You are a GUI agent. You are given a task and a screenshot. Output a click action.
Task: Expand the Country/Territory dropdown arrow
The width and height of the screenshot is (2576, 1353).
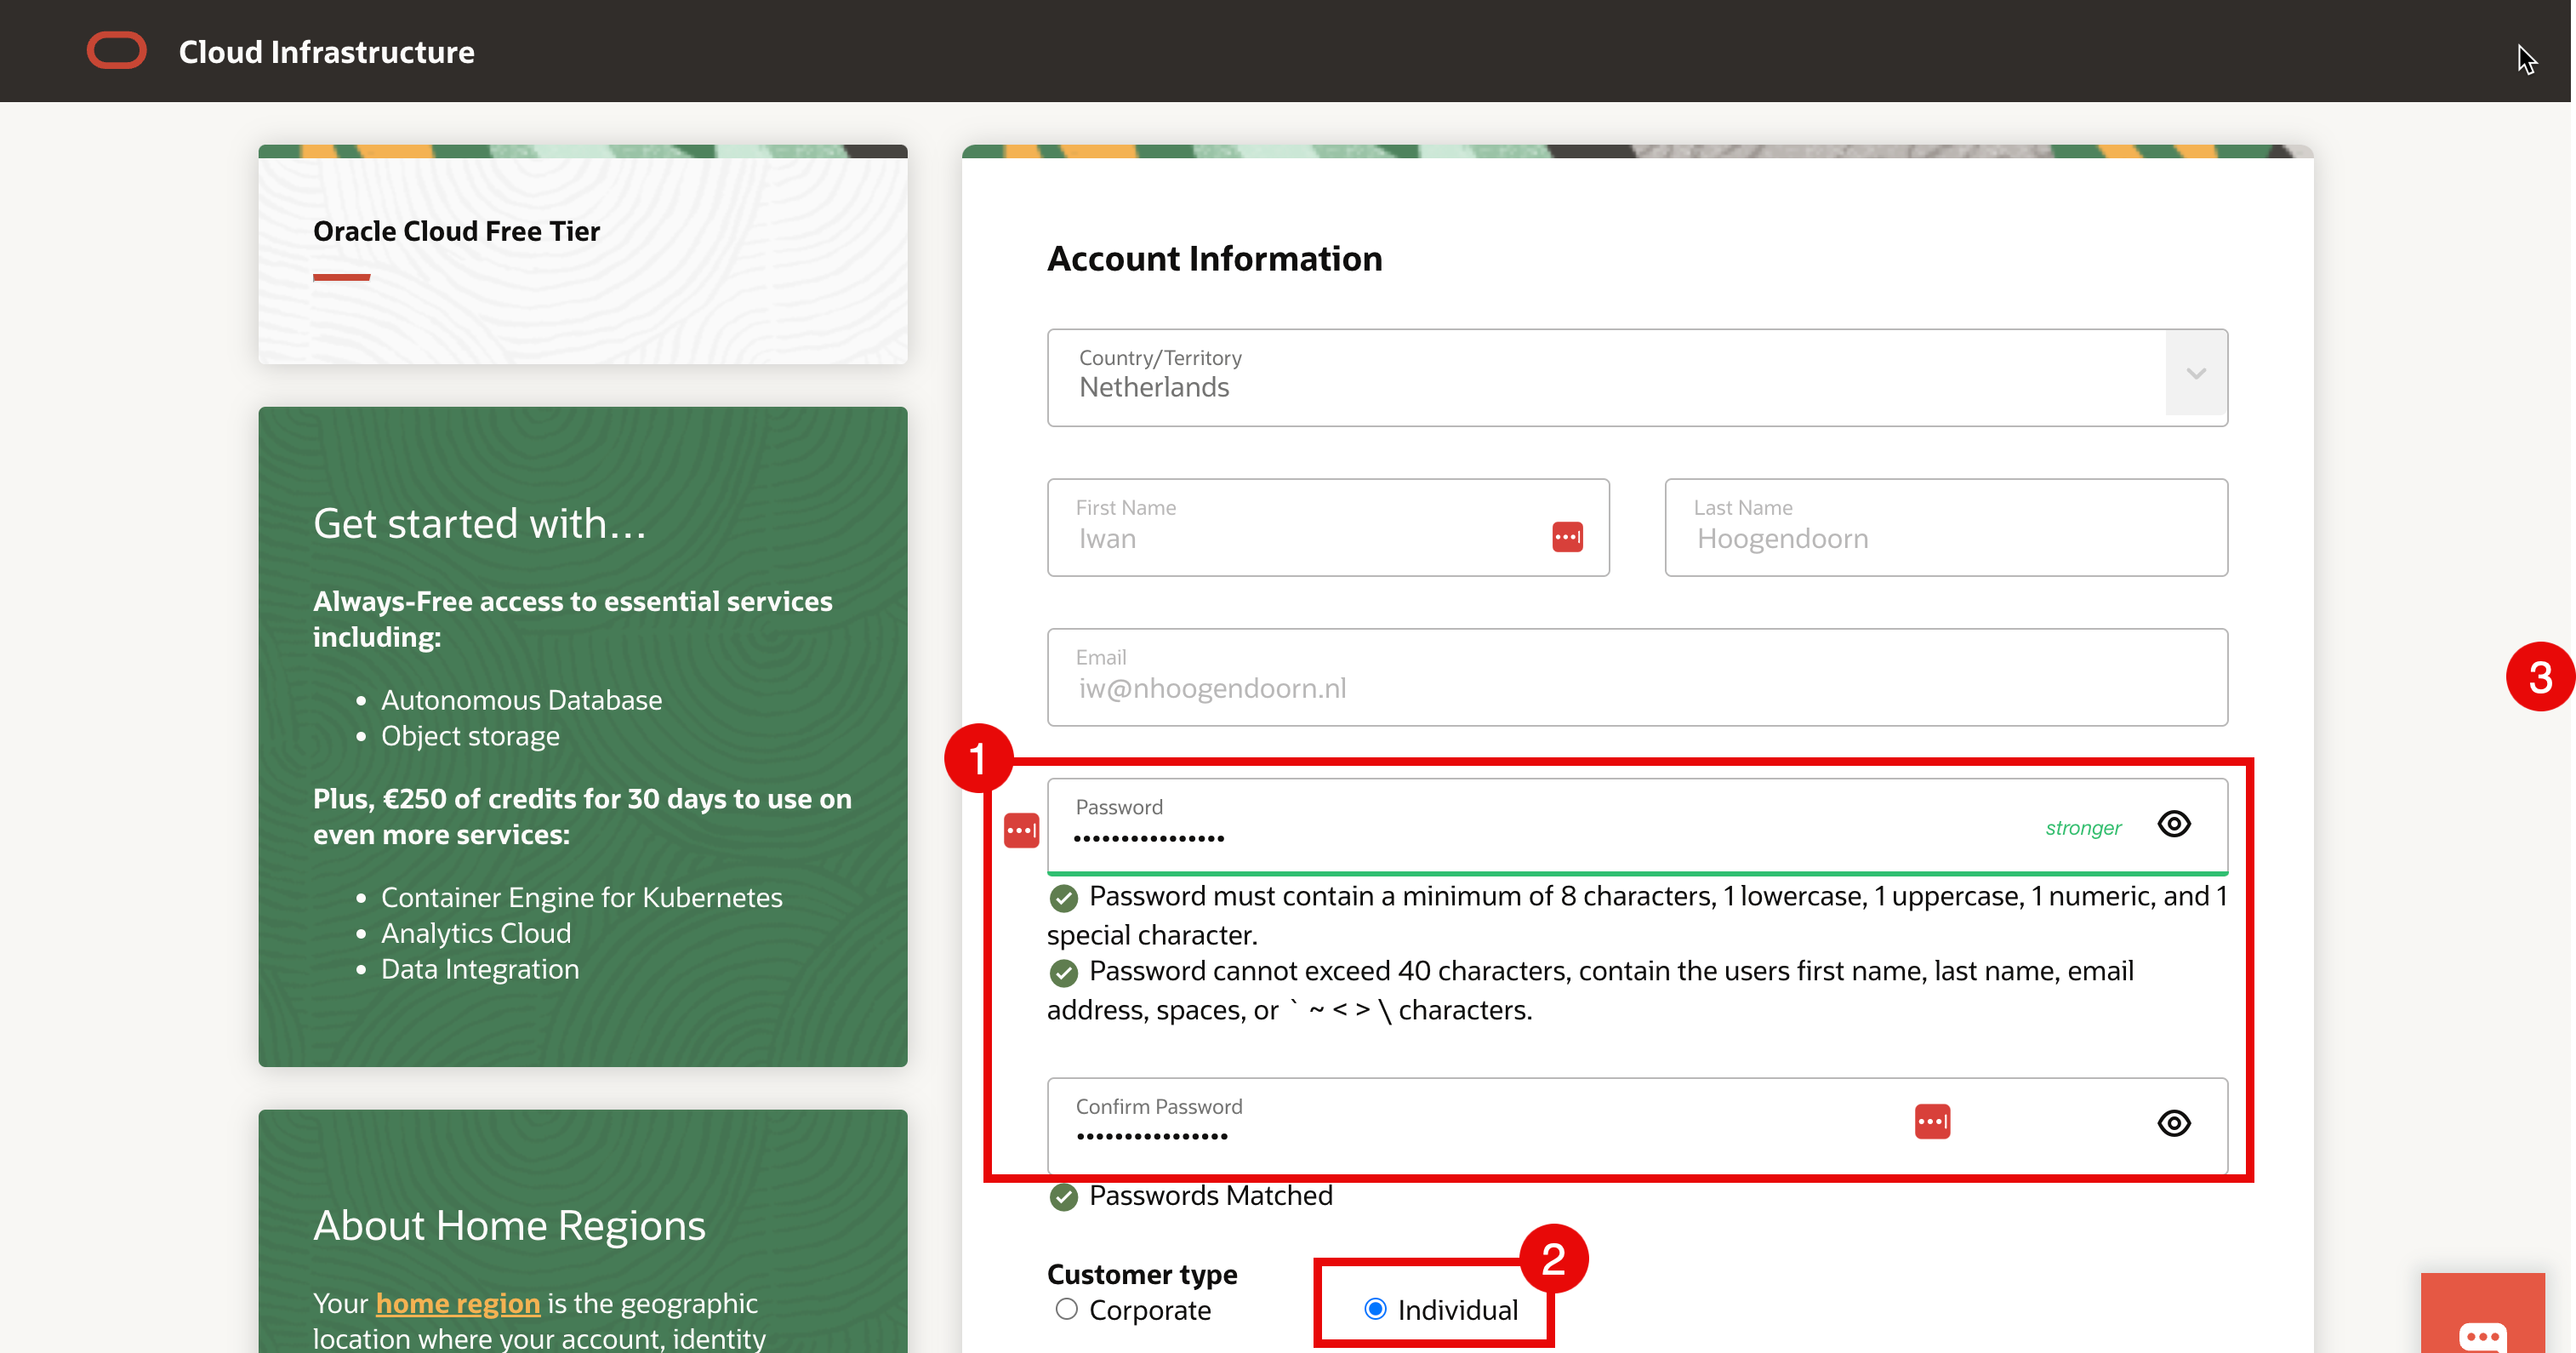(x=2195, y=373)
